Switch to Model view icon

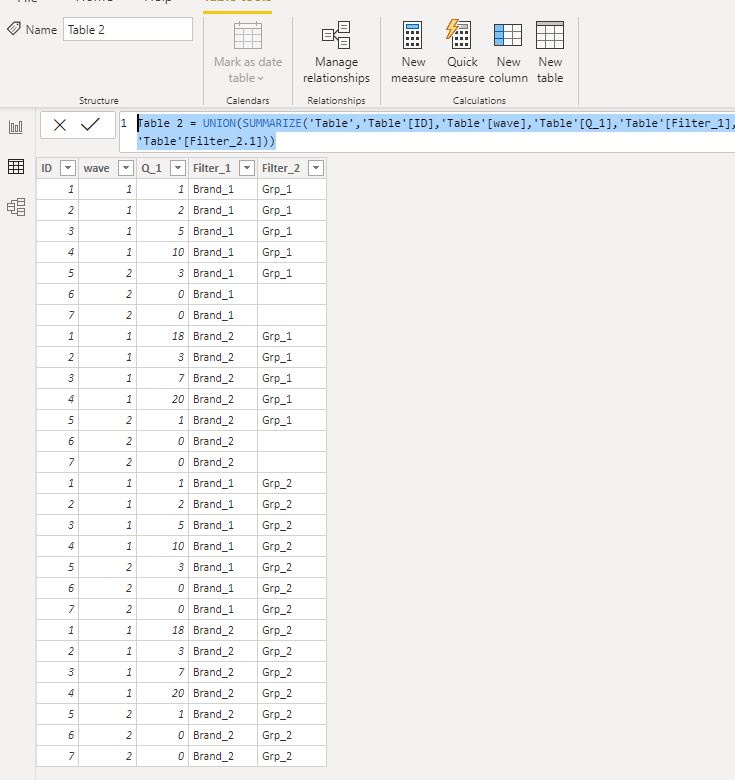(x=16, y=206)
